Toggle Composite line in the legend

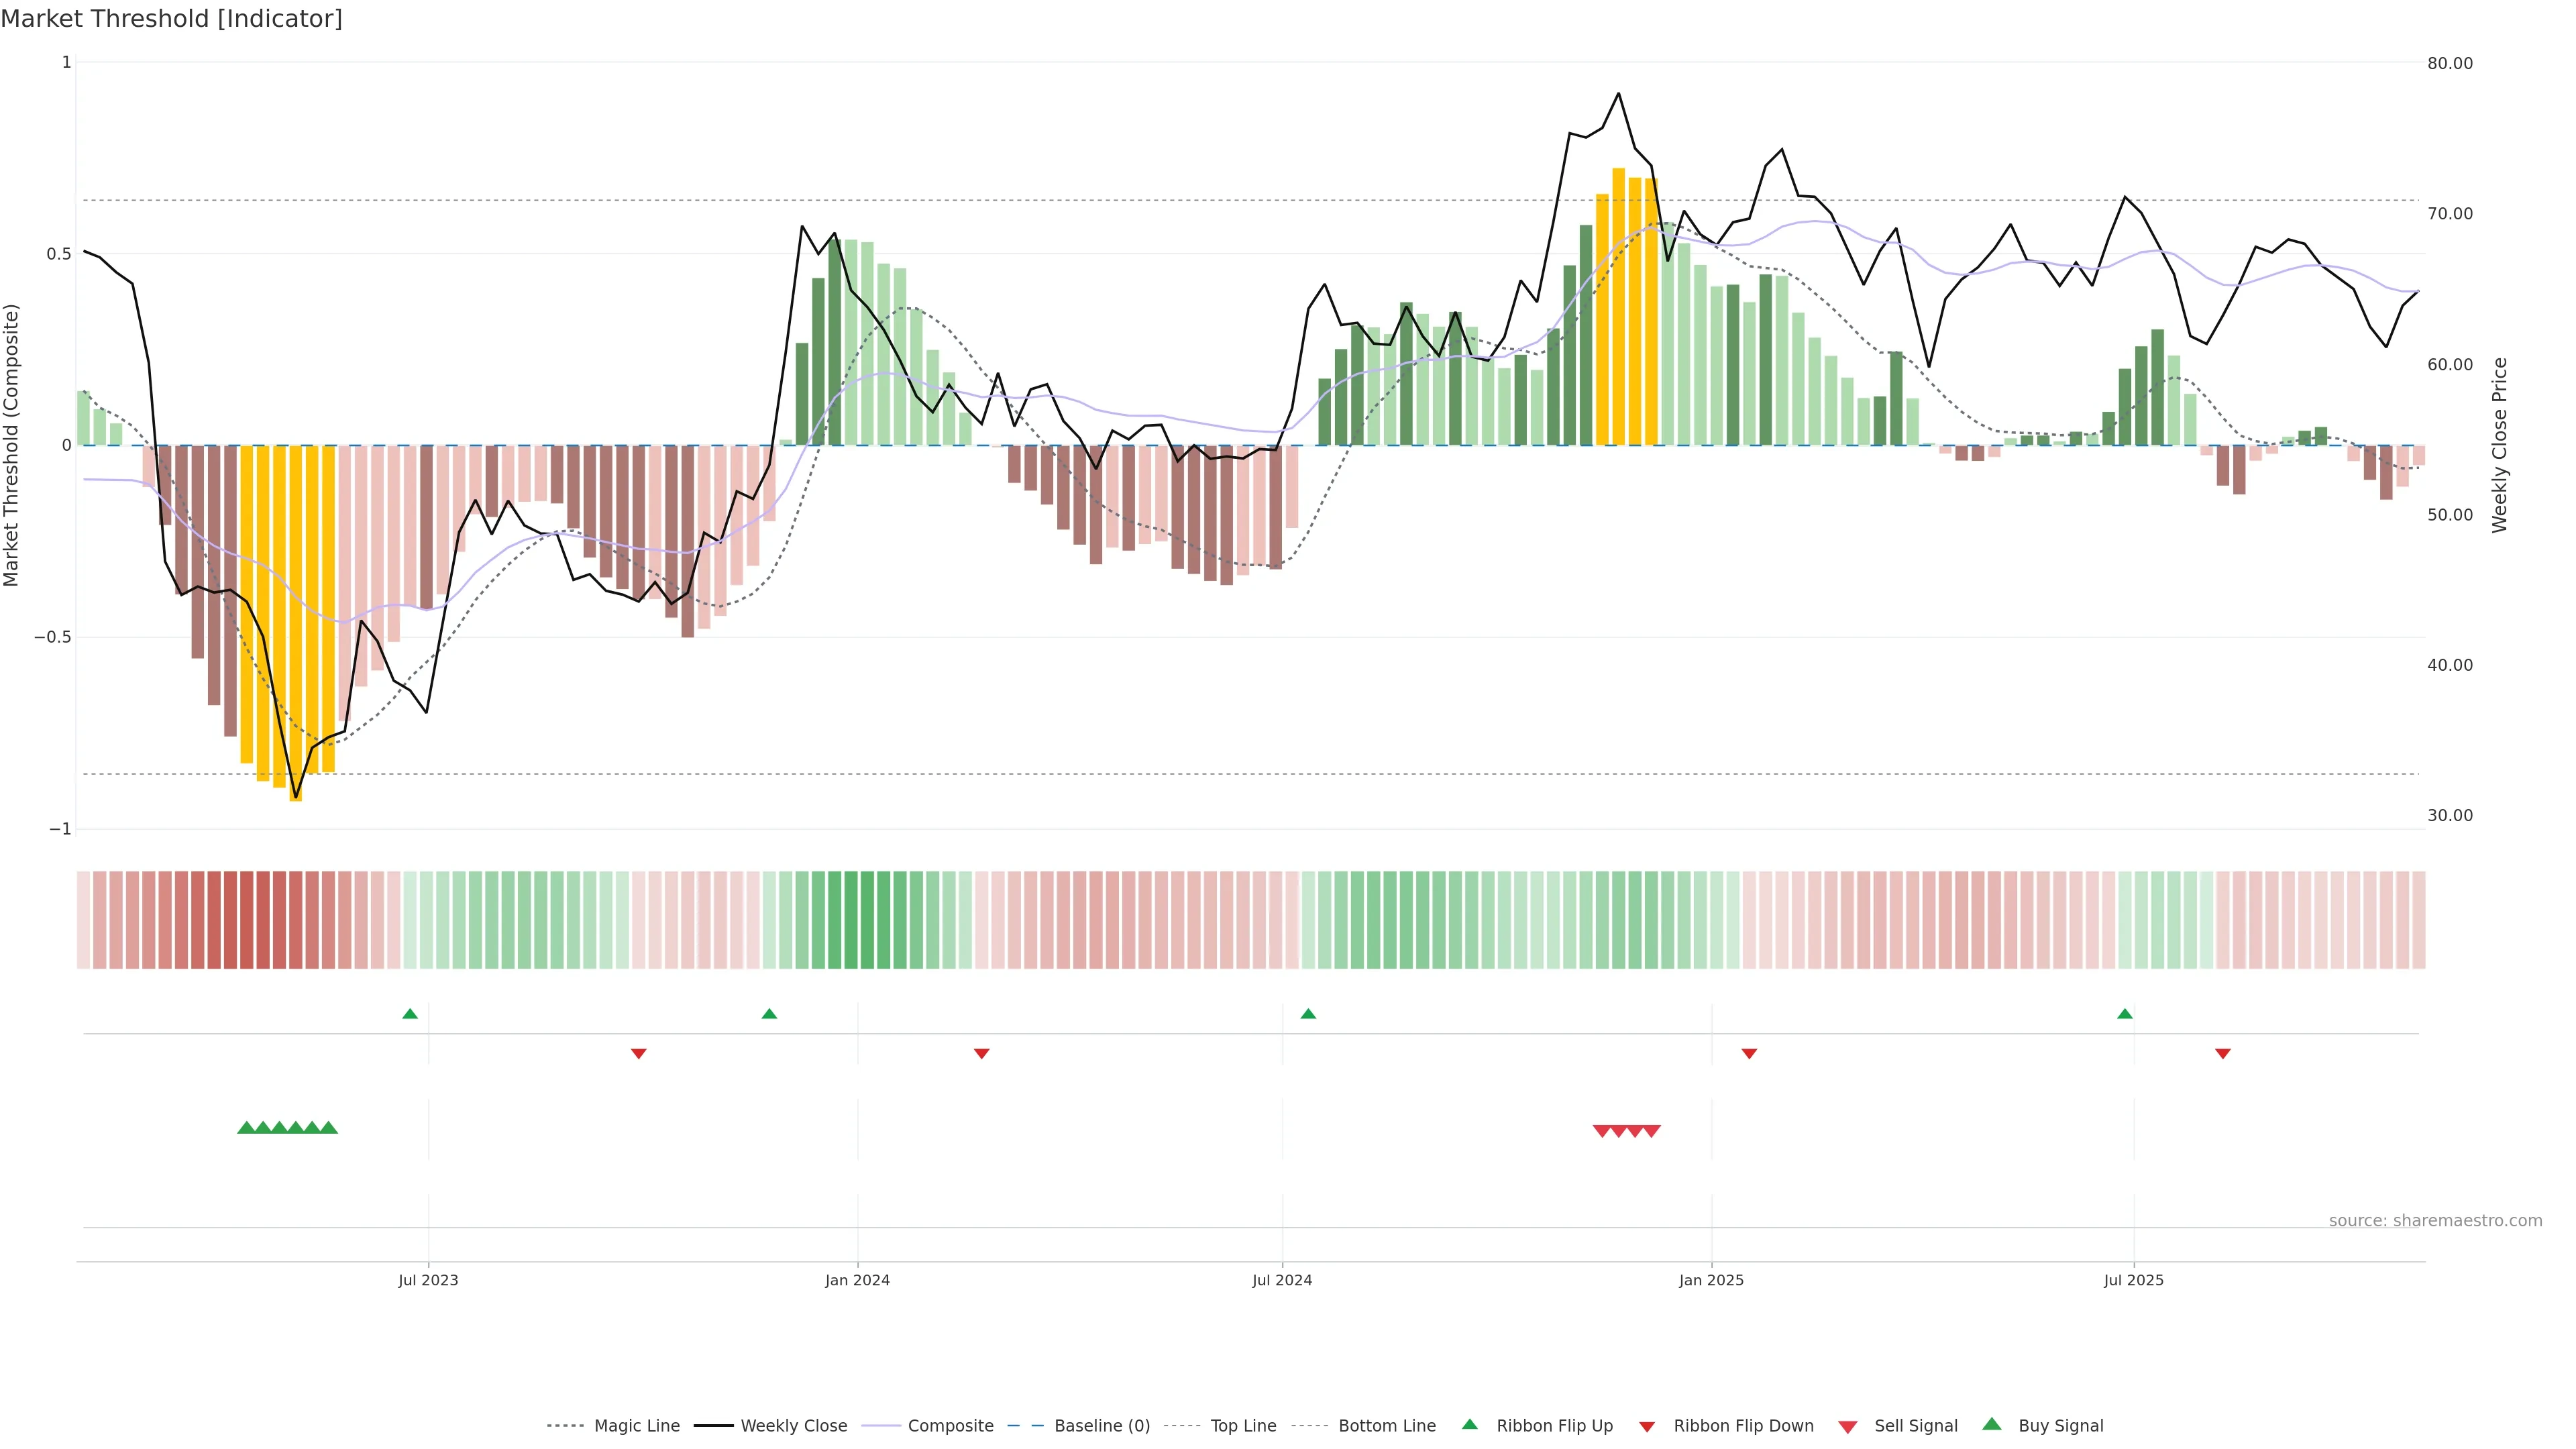[950, 1426]
